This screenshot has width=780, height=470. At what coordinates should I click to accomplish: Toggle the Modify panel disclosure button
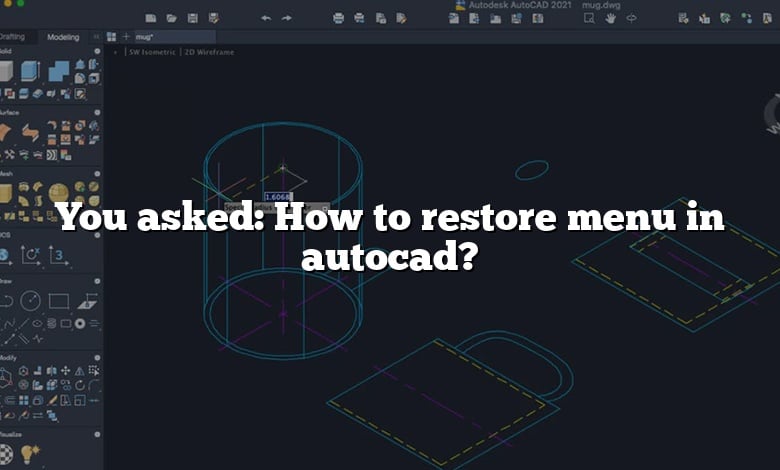(97, 358)
